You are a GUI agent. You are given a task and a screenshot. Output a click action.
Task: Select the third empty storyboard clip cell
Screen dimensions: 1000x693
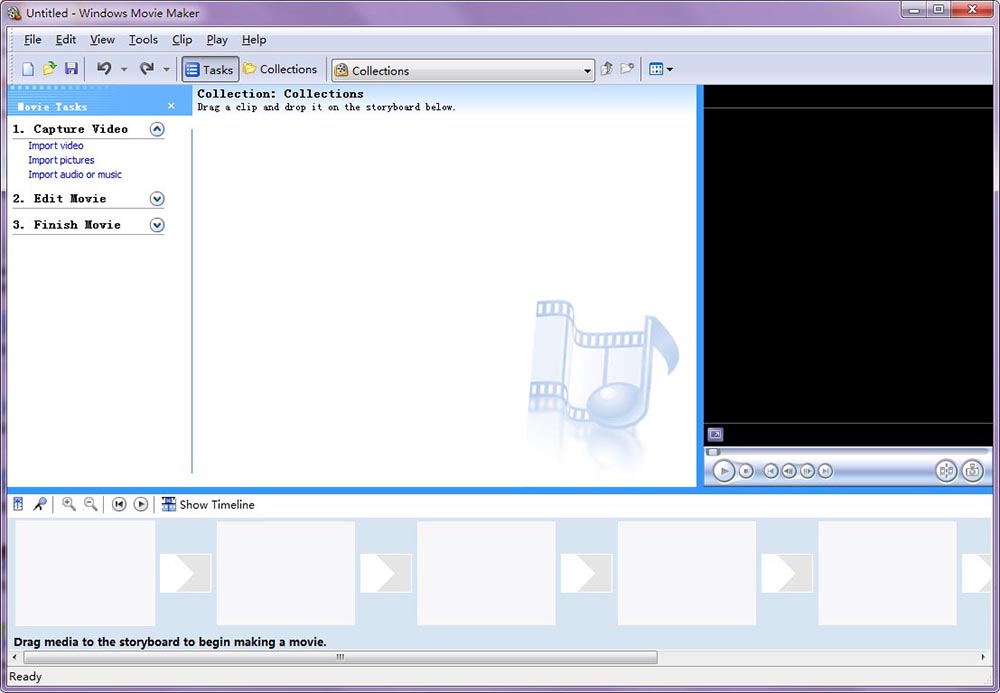(486, 573)
